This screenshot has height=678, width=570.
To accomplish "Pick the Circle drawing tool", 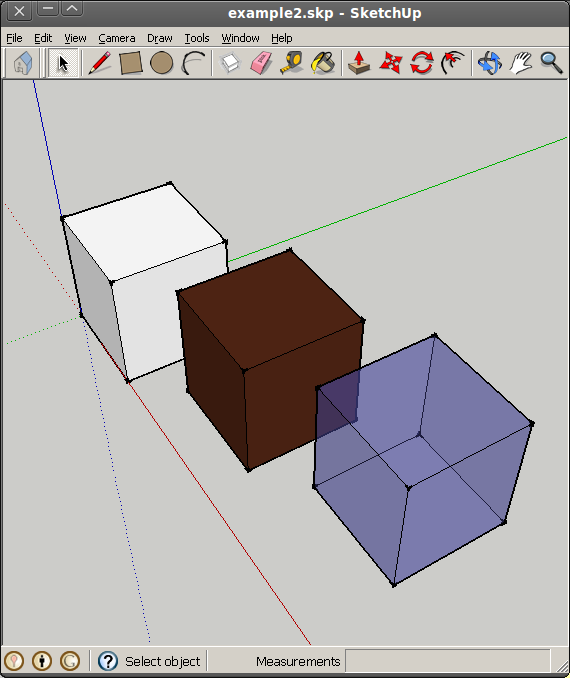I will [161, 63].
